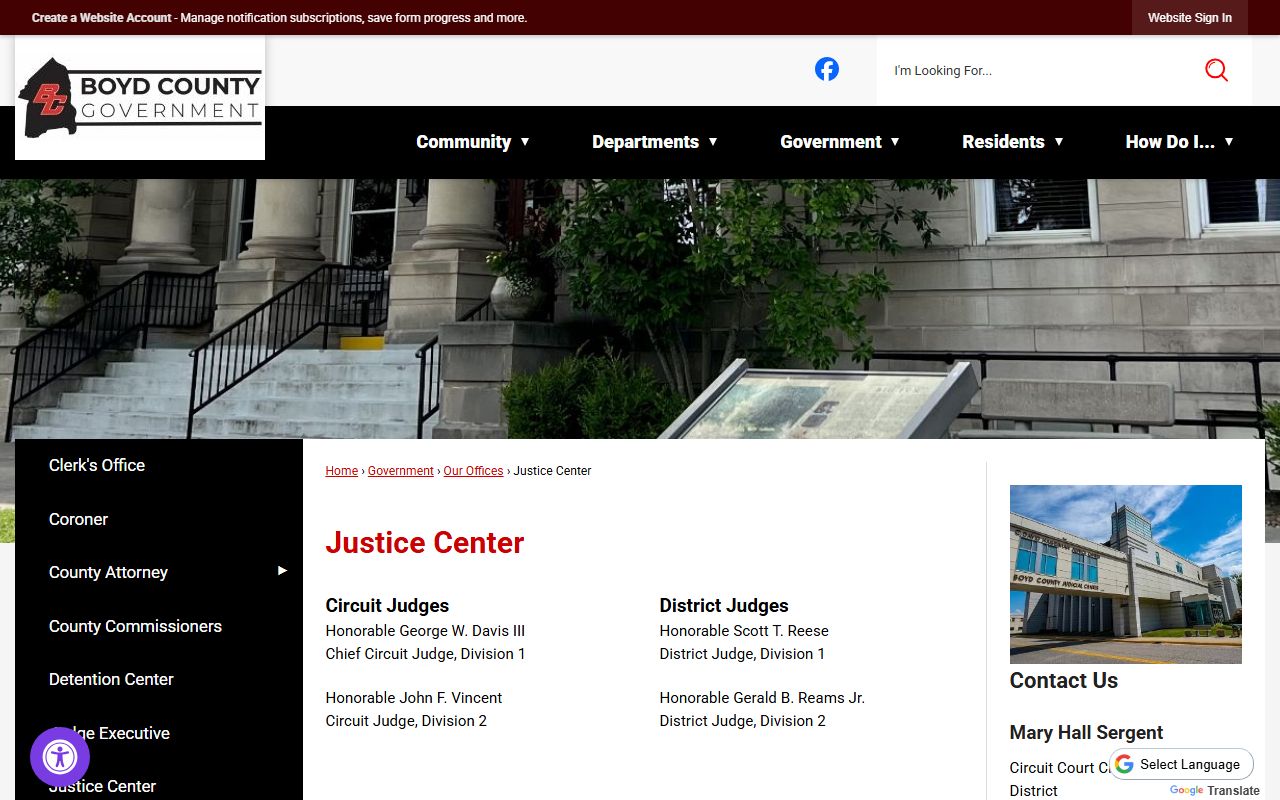Select Coroner in the sidebar

[78, 519]
